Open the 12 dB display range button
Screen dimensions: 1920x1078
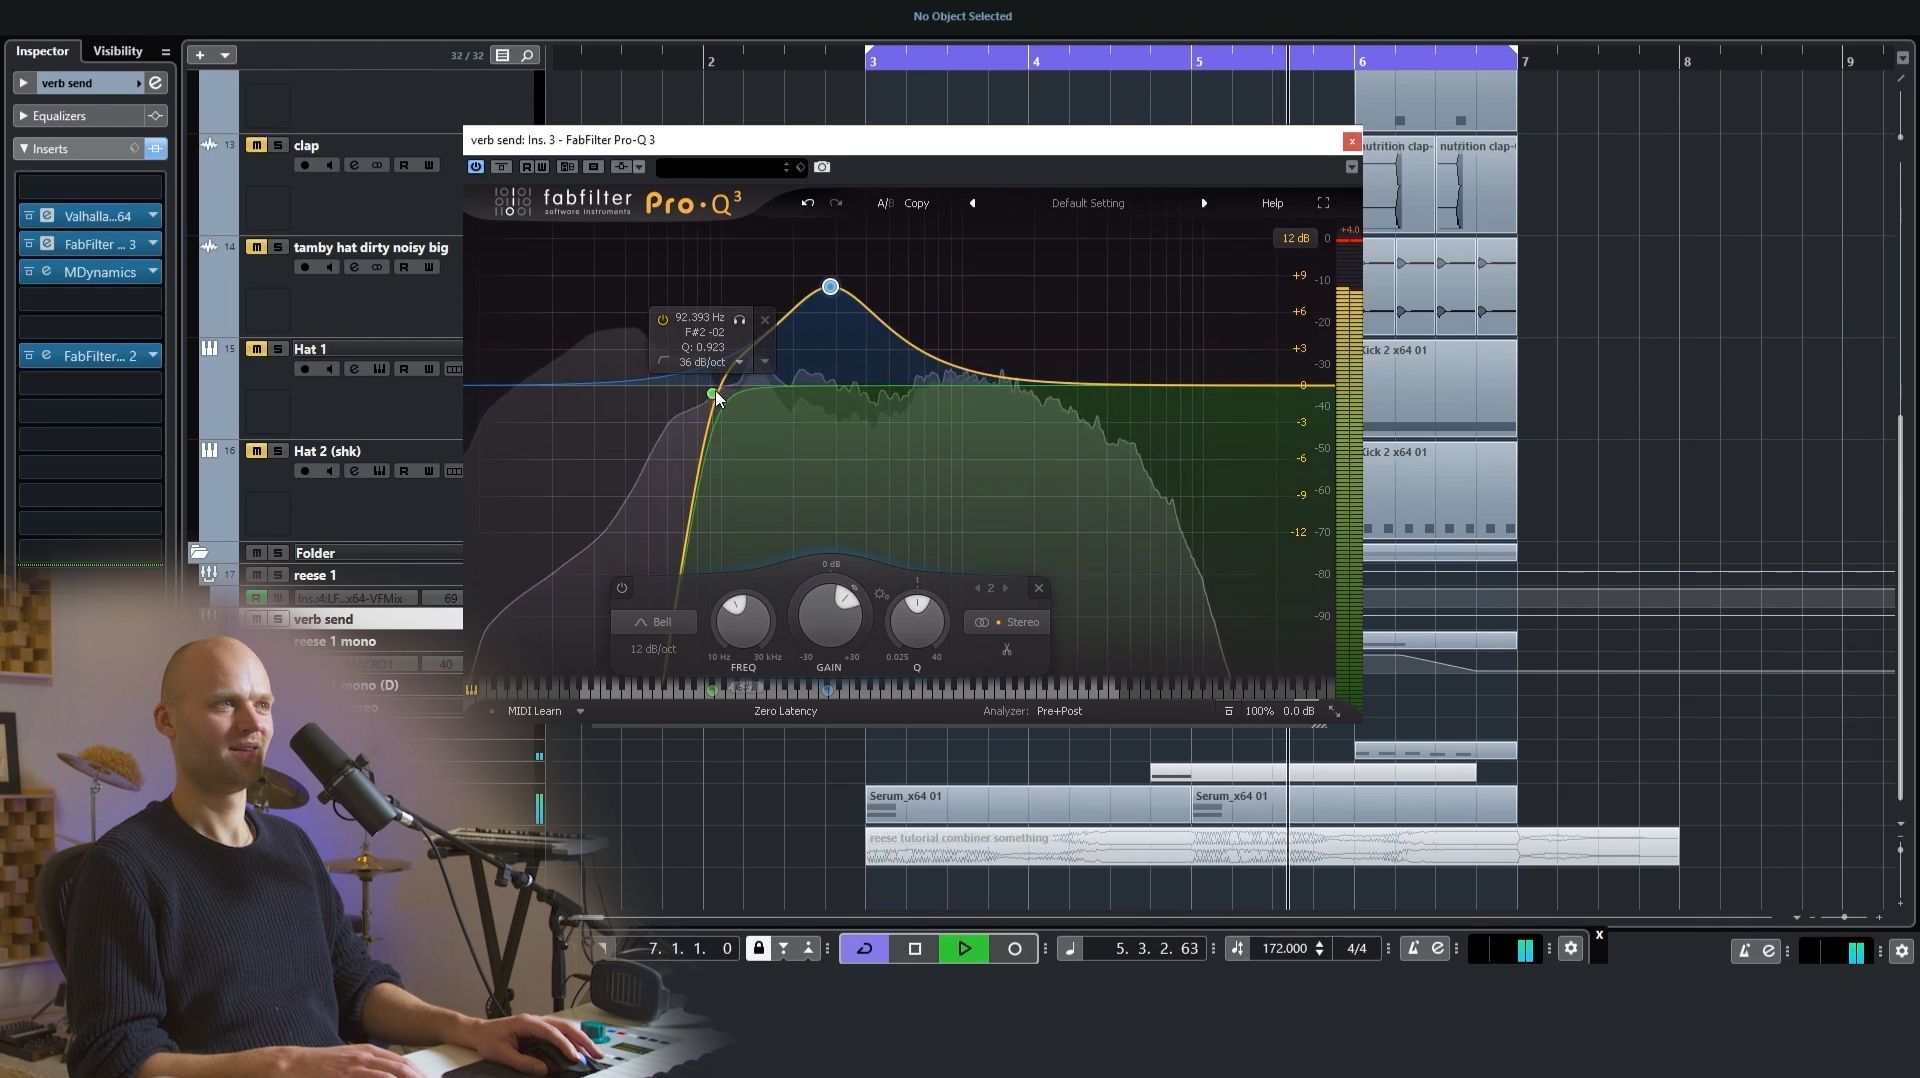point(1295,238)
